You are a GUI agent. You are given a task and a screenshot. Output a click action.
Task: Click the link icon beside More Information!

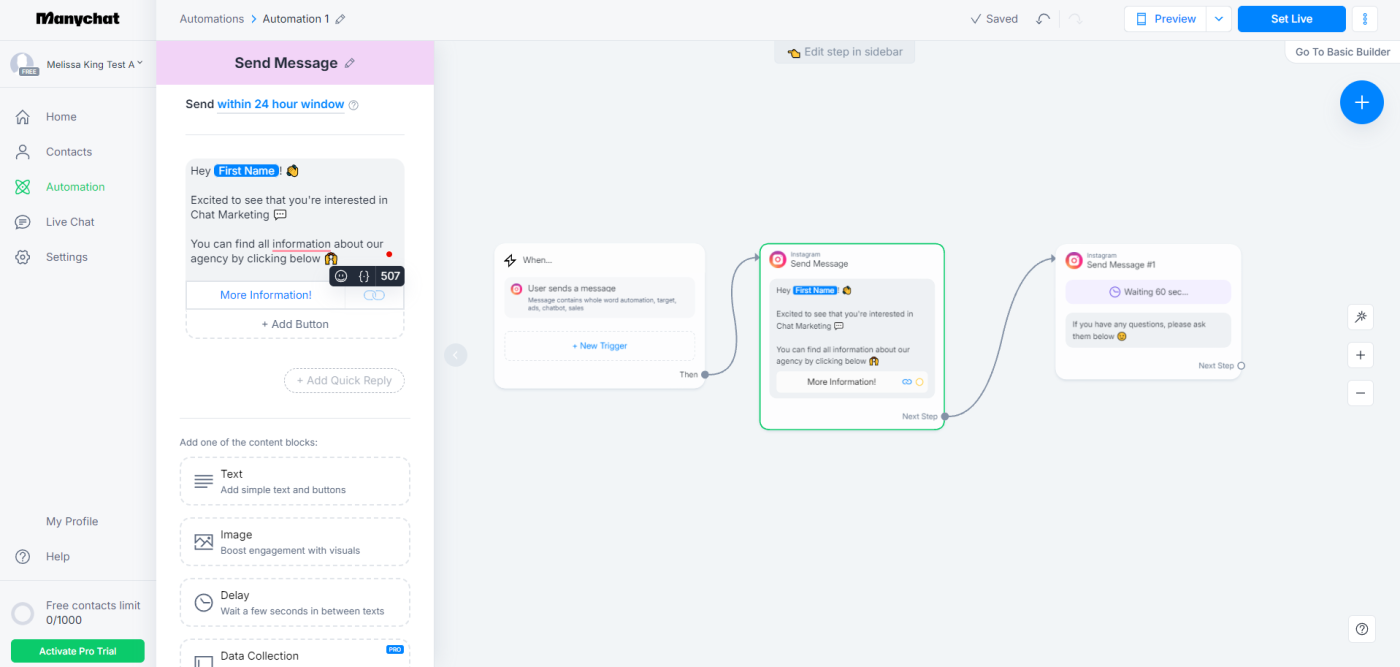pyautogui.click(x=374, y=295)
